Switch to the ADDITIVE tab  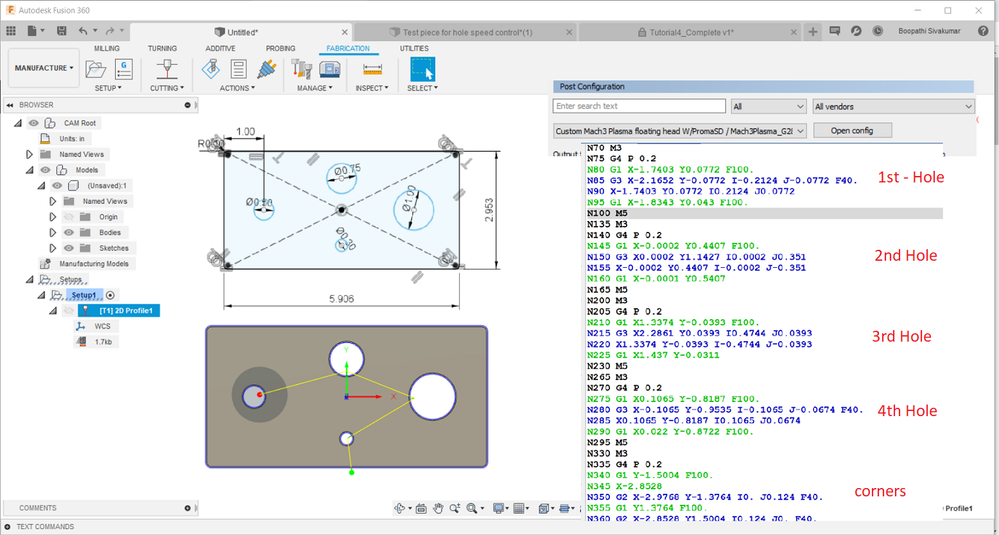[220, 48]
